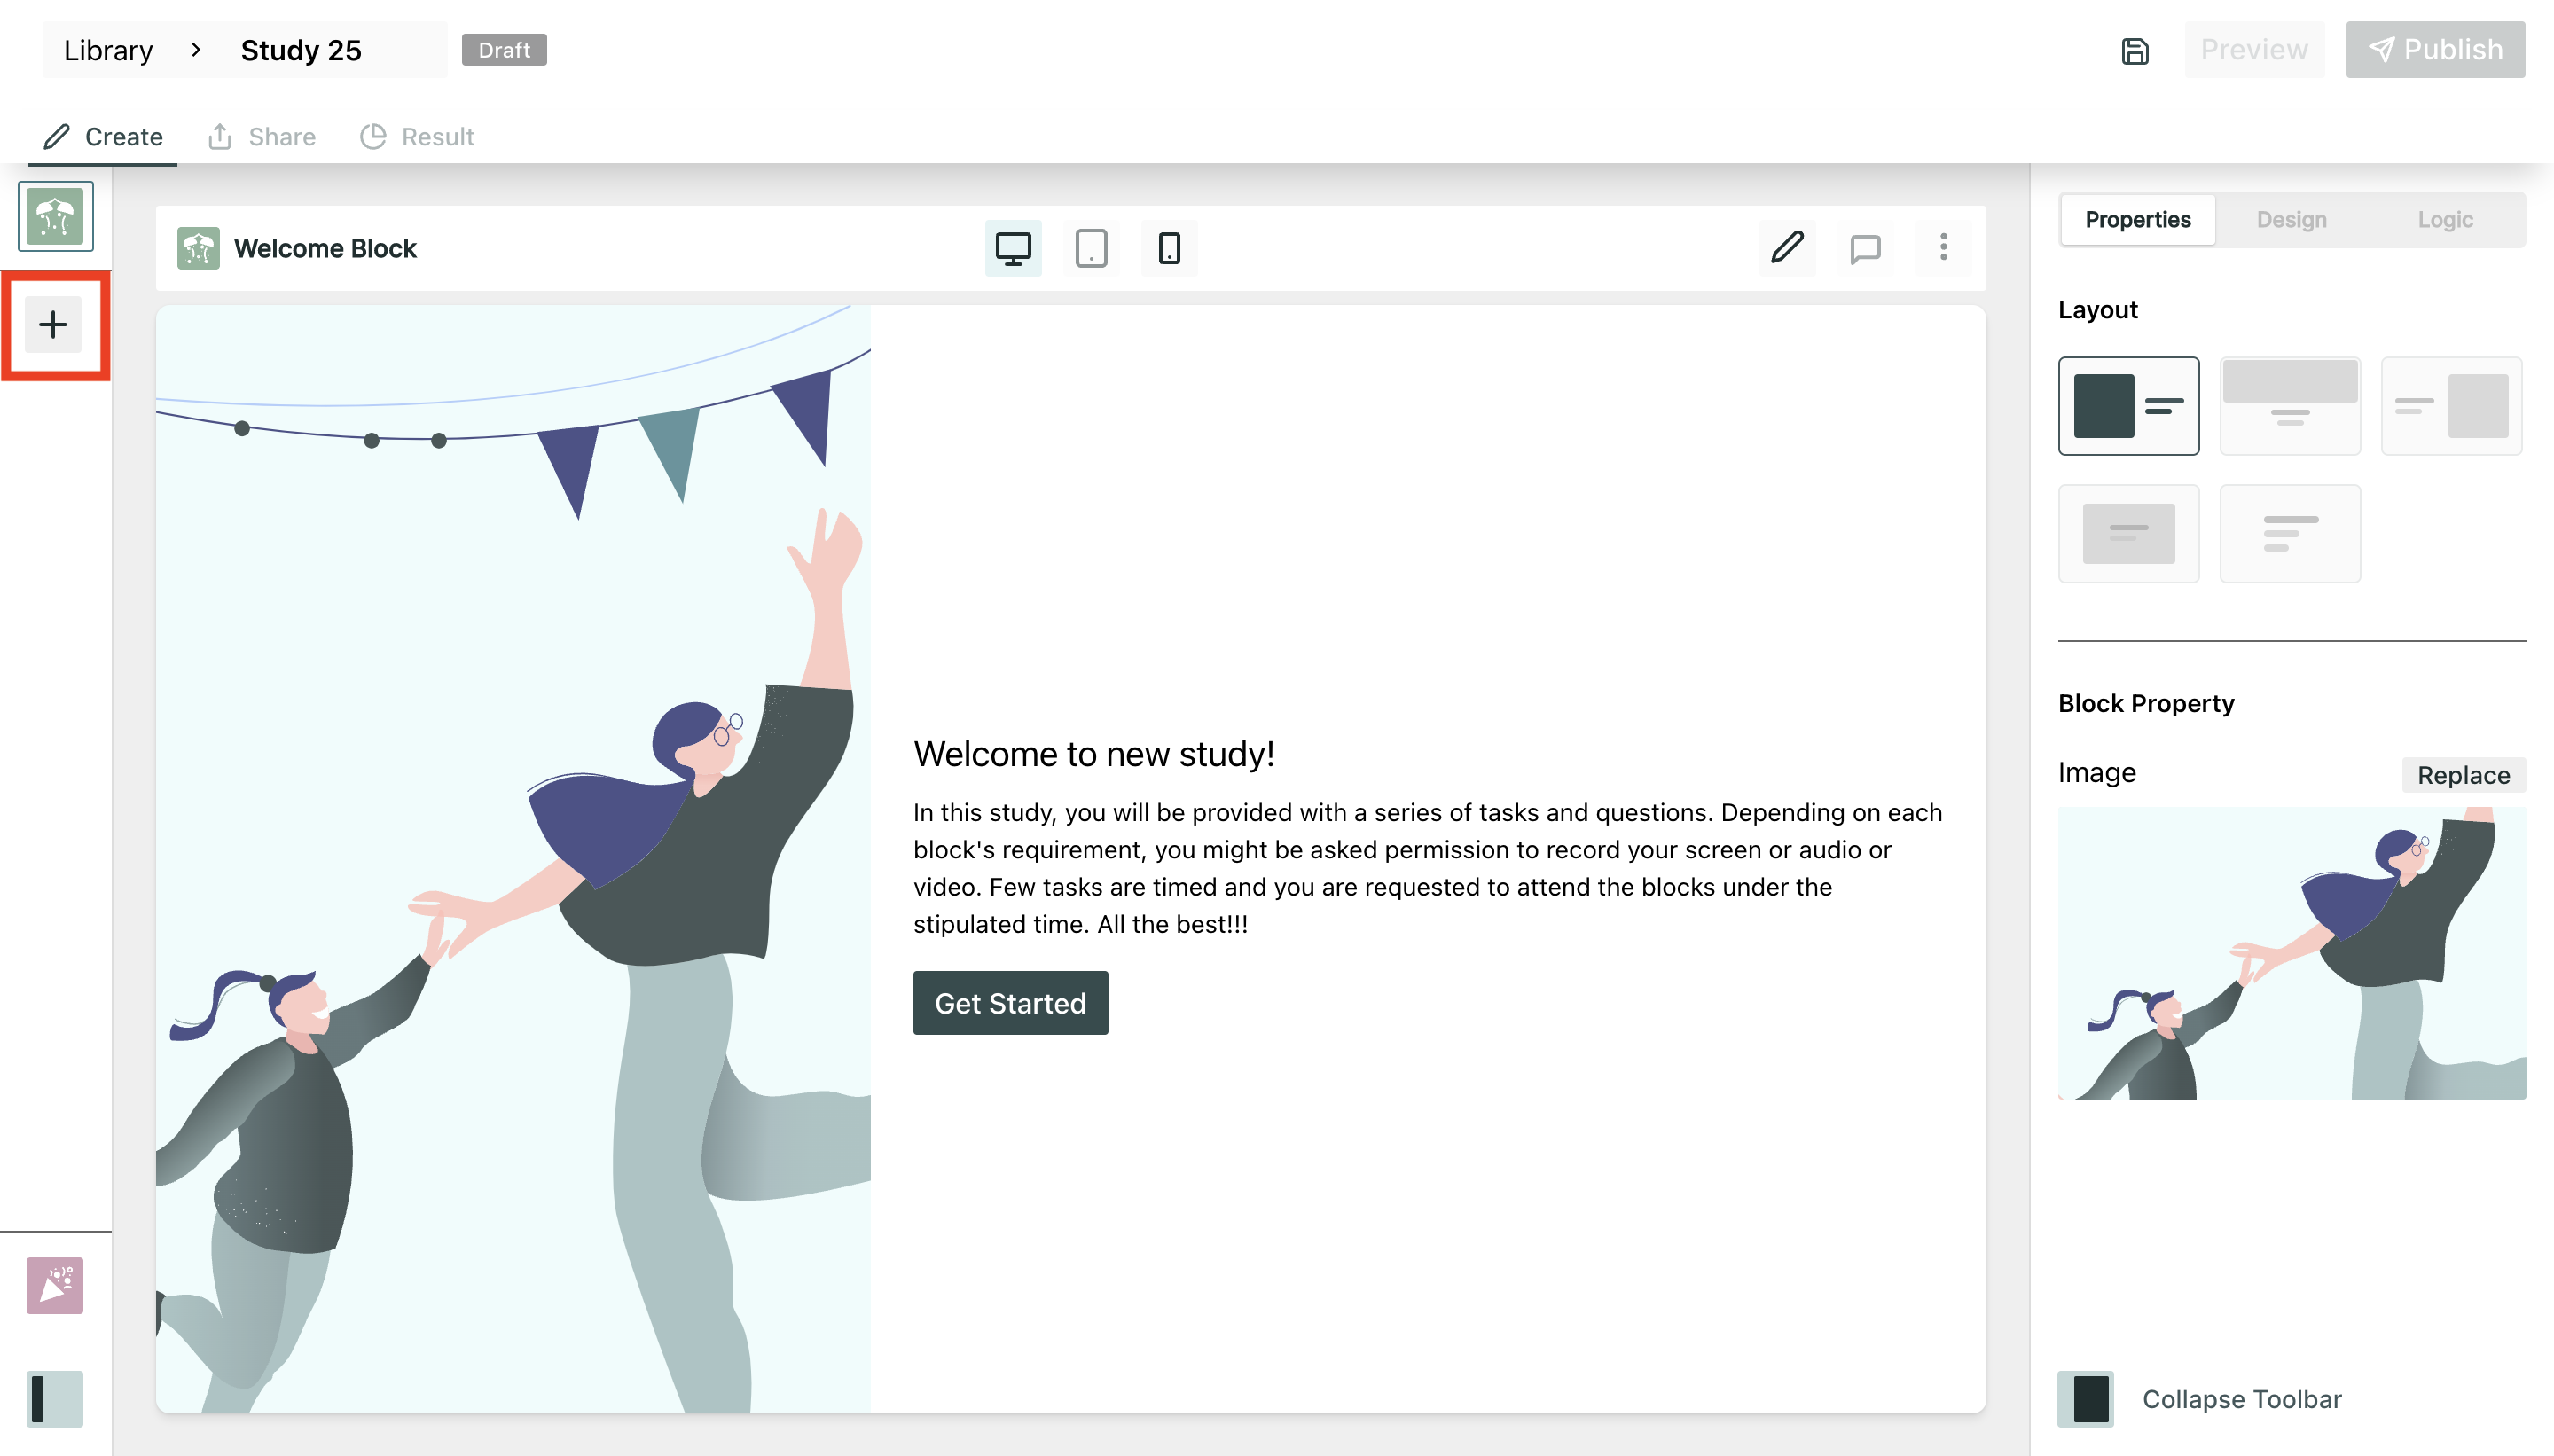
Task: Click the pencil edit icon in block header
Action: [x=1787, y=247]
